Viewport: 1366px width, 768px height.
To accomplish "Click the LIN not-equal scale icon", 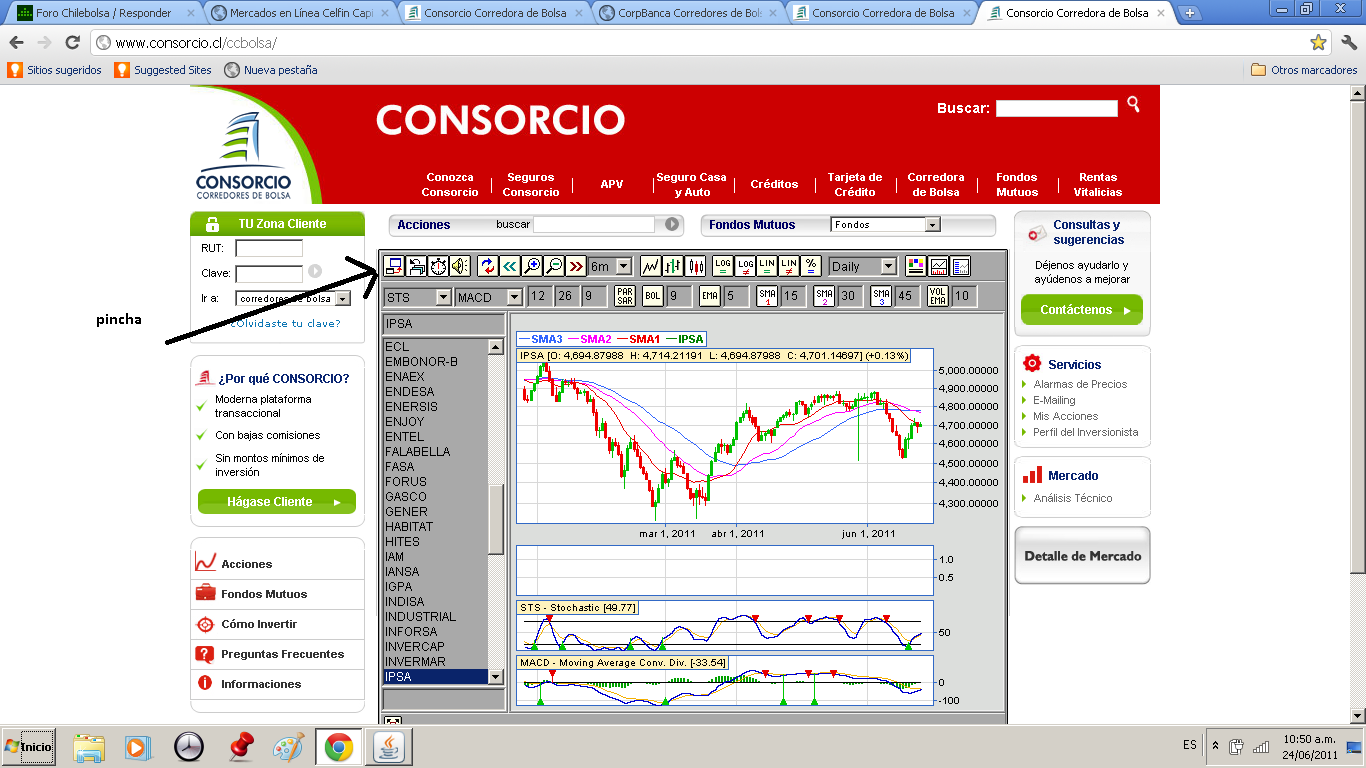I will tap(789, 266).
